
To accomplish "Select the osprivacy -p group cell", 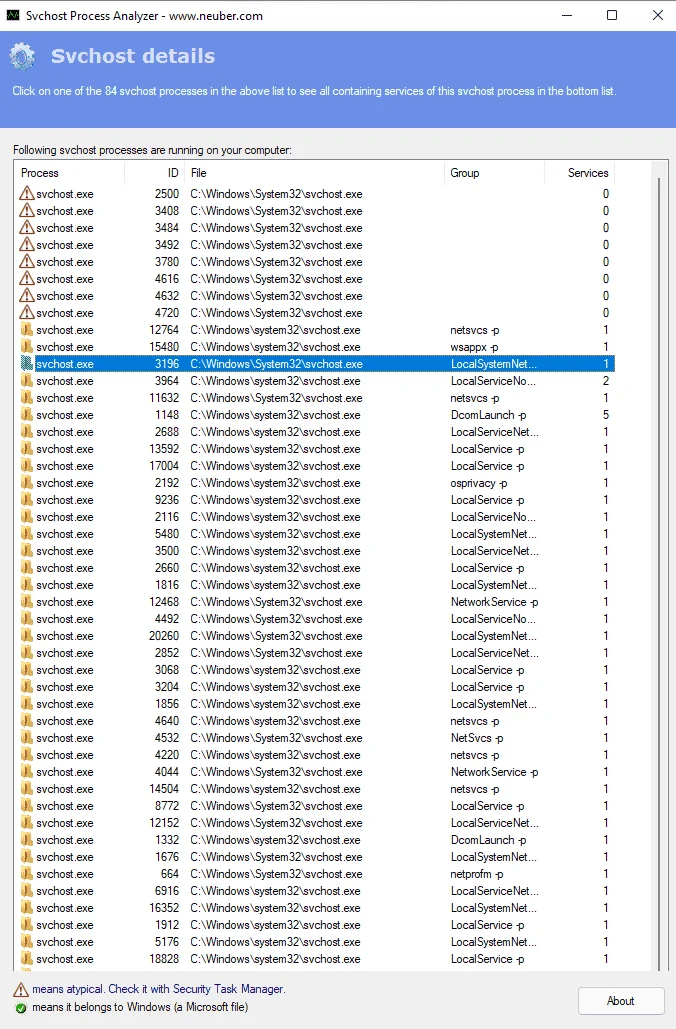I will (x=478, y=483).
